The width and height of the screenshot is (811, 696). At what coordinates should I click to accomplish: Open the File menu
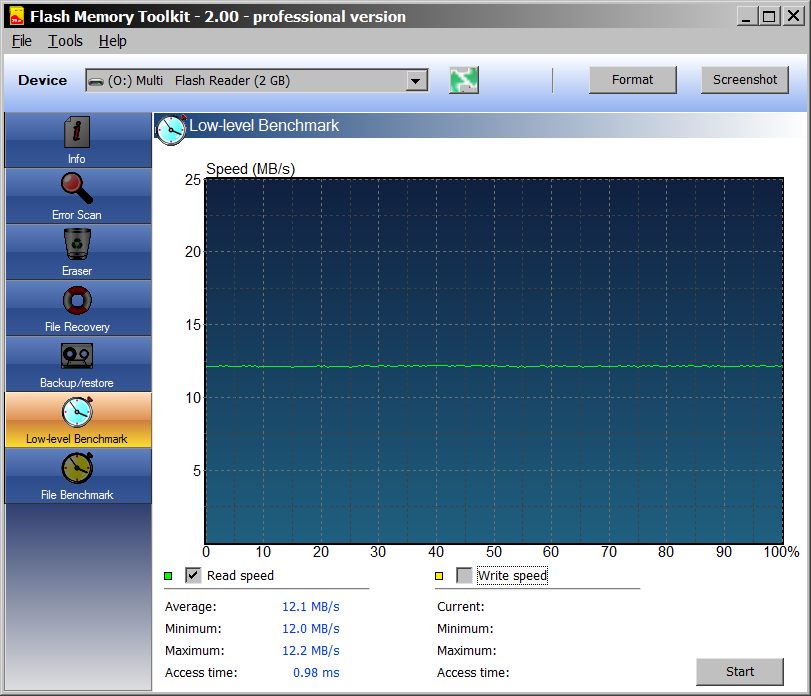(x=22, y=41)
